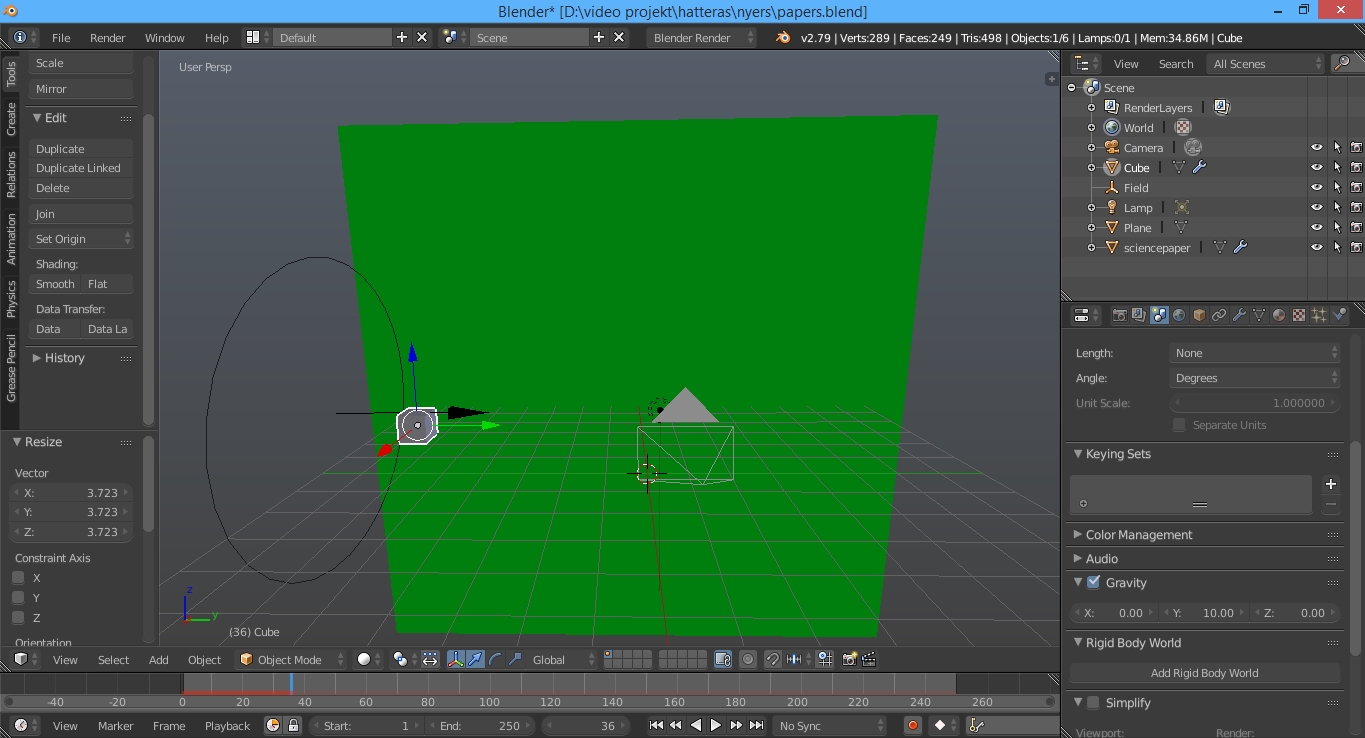Viewport: 1365px width, 738px height.
Task: Open the World properties tab icon
Action: [1179, 315]
